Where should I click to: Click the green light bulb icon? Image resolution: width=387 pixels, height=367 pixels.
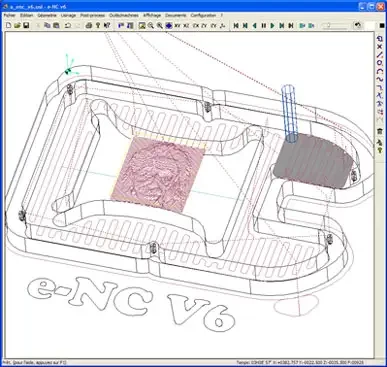[x=380, y=149]
